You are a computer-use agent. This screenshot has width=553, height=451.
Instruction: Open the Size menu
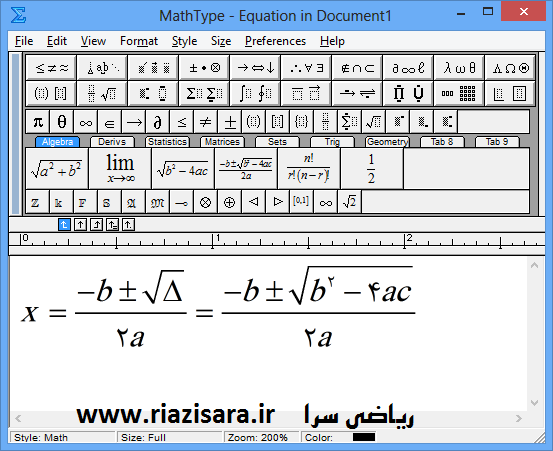tap(221, 41)
